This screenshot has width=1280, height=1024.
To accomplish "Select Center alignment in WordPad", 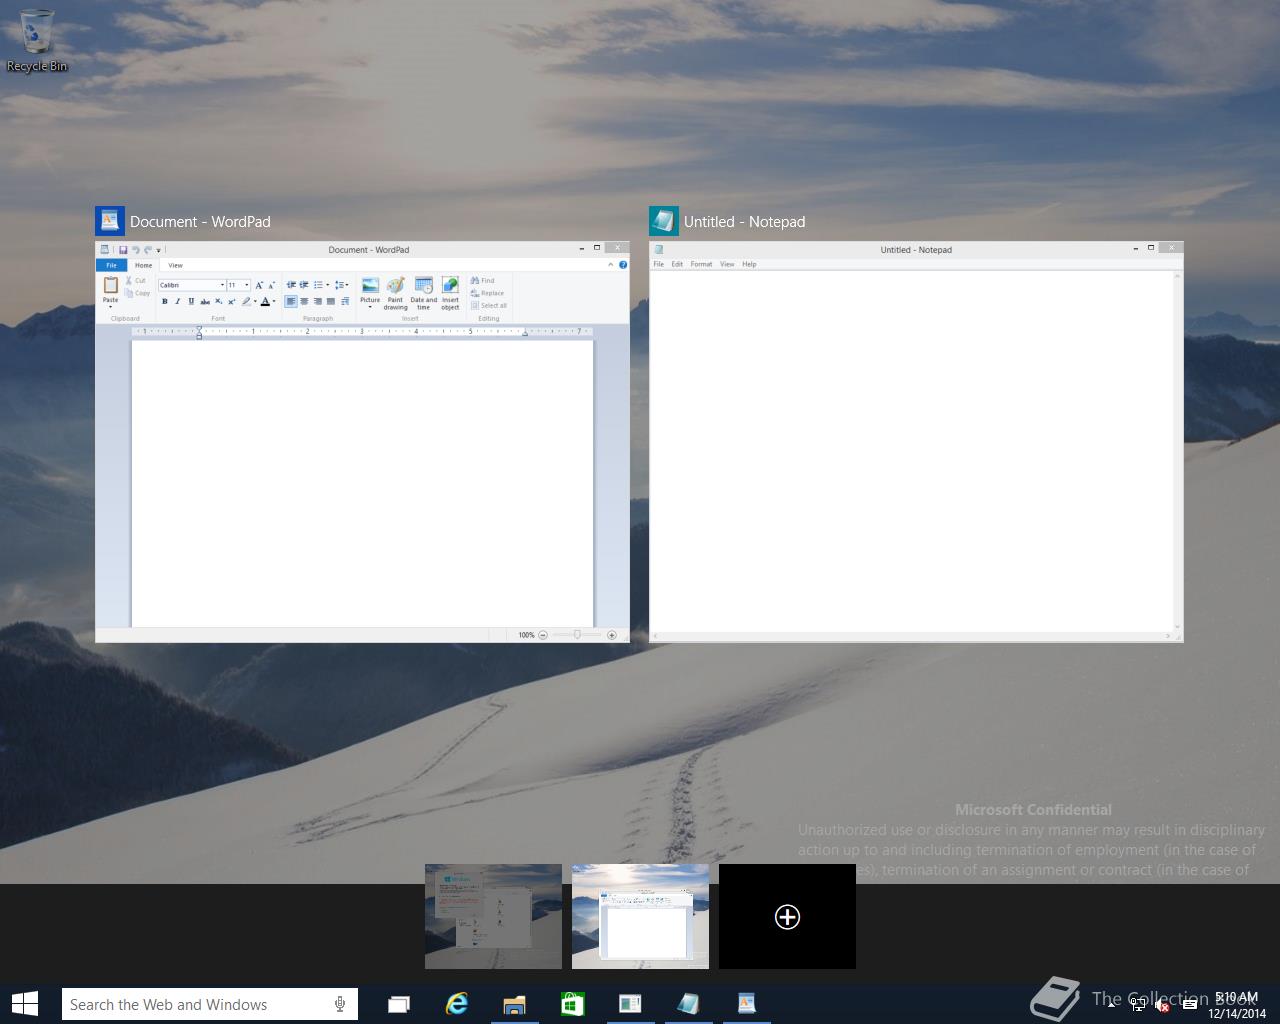I will [304, 301].
